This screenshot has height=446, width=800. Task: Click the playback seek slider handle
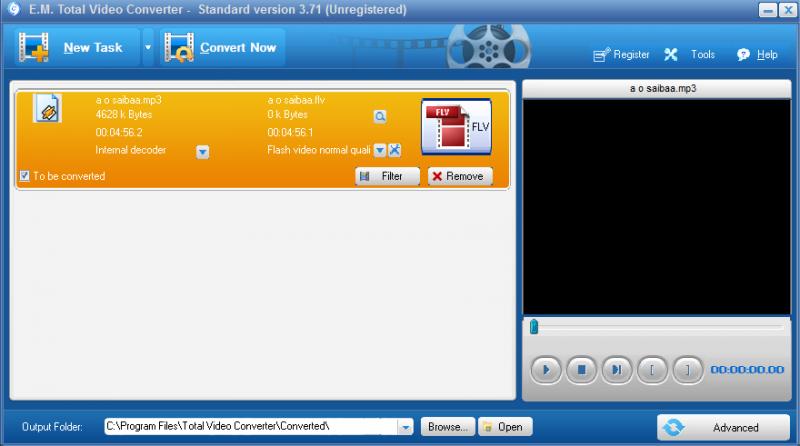tap(534, 327)
